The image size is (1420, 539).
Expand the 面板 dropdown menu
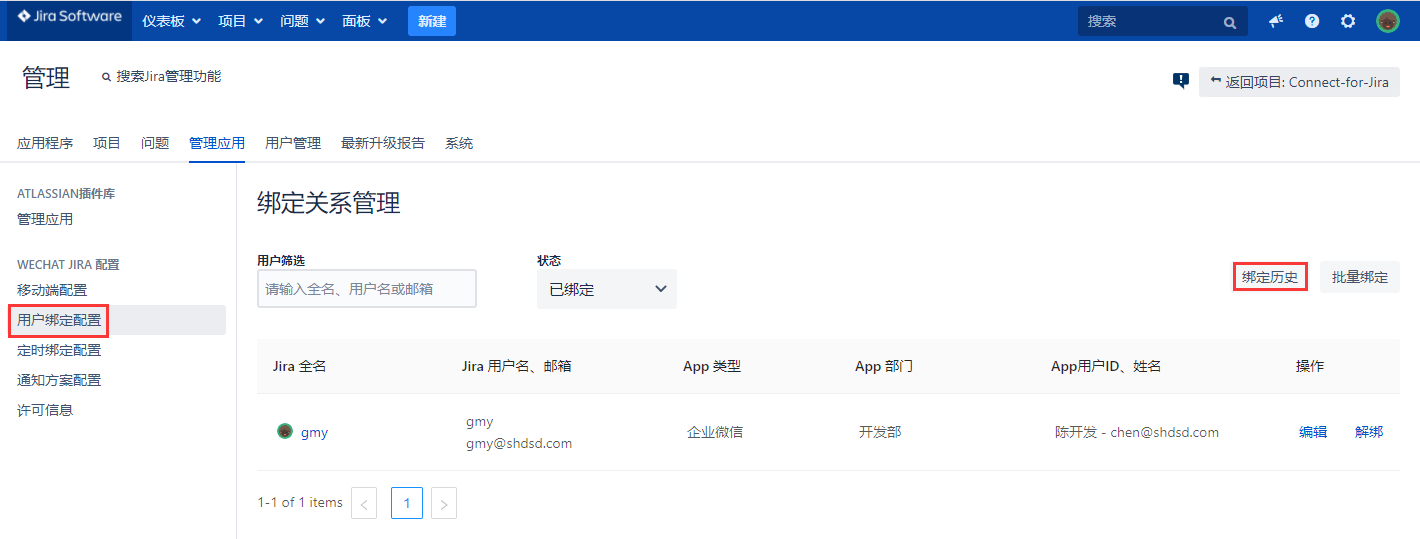click(x=364, y=21)
